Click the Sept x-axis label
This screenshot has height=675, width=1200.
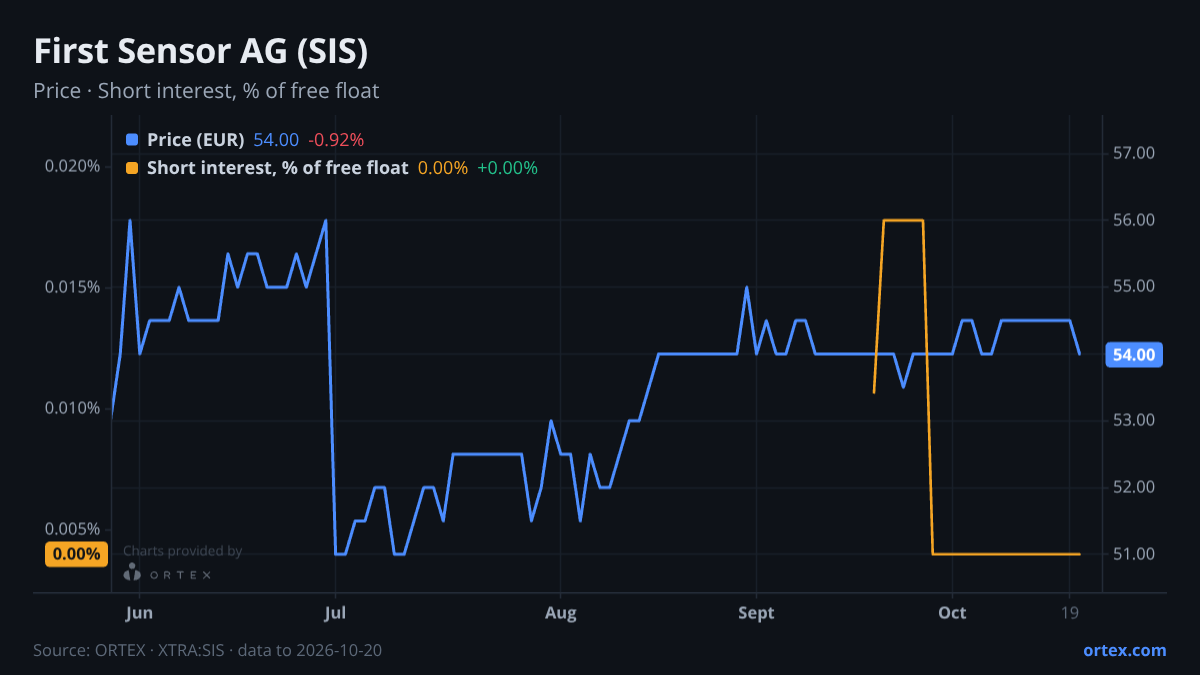tap(756, 613)
